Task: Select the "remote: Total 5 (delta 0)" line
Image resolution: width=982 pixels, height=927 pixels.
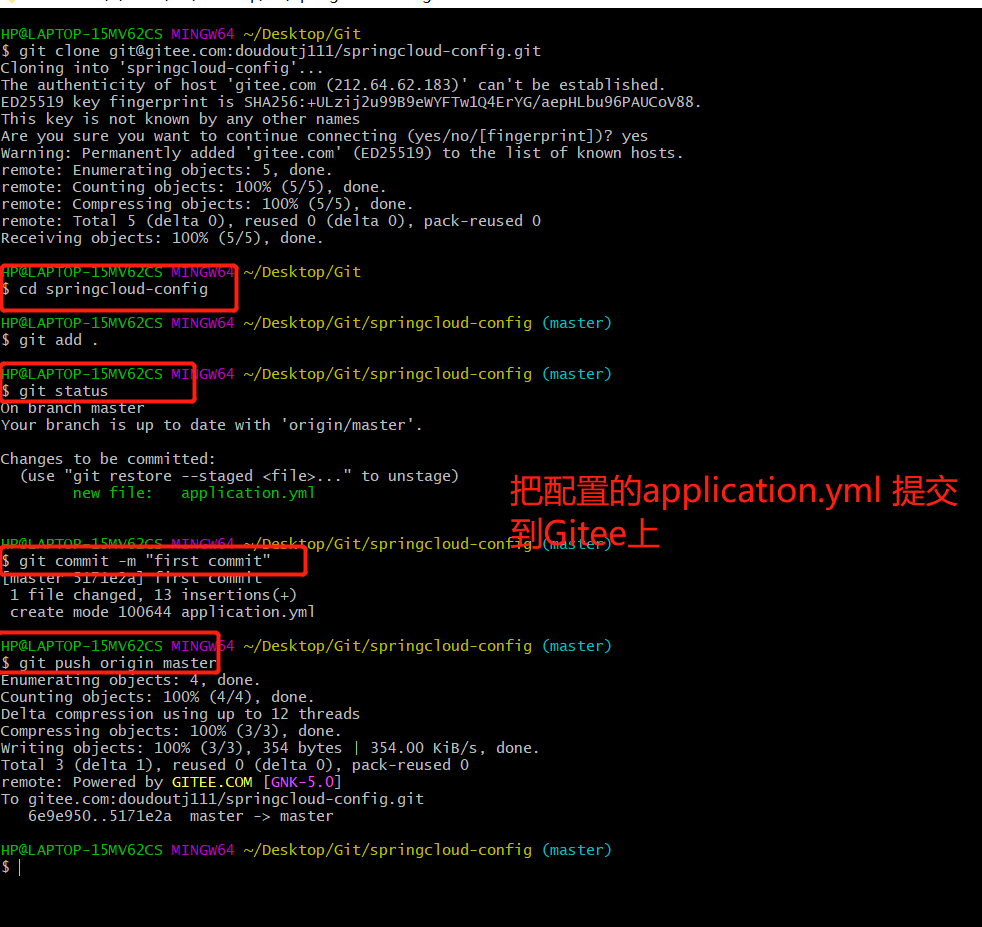Action: tap(271, 220)
